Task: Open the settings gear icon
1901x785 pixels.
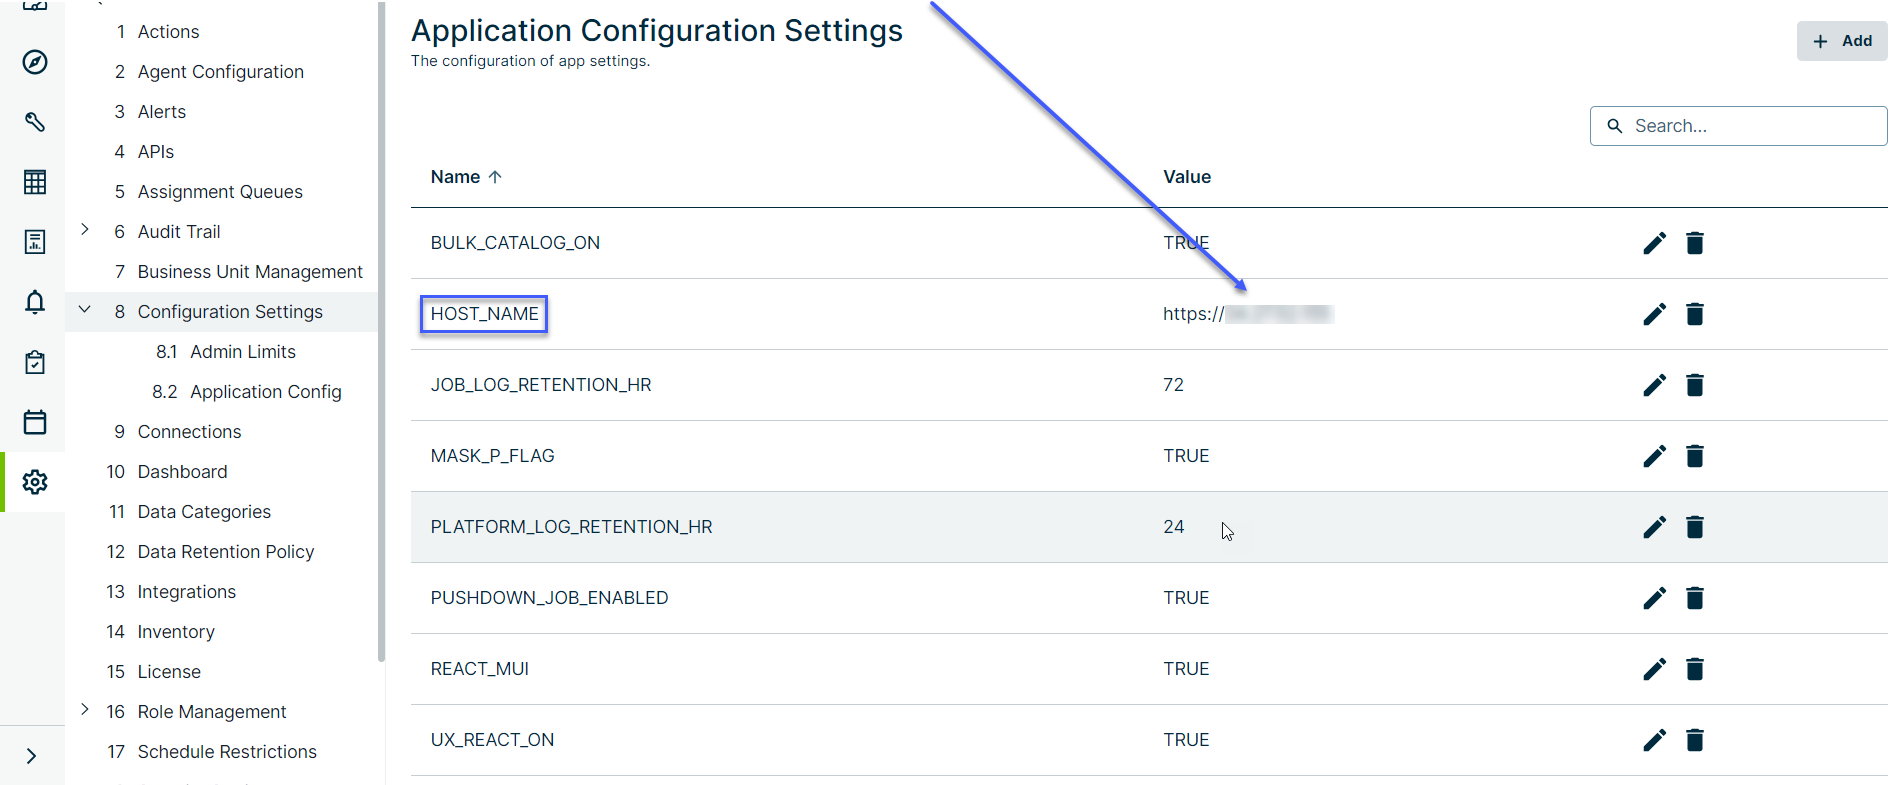Action: pyautogui.click(x=35, y=482)
